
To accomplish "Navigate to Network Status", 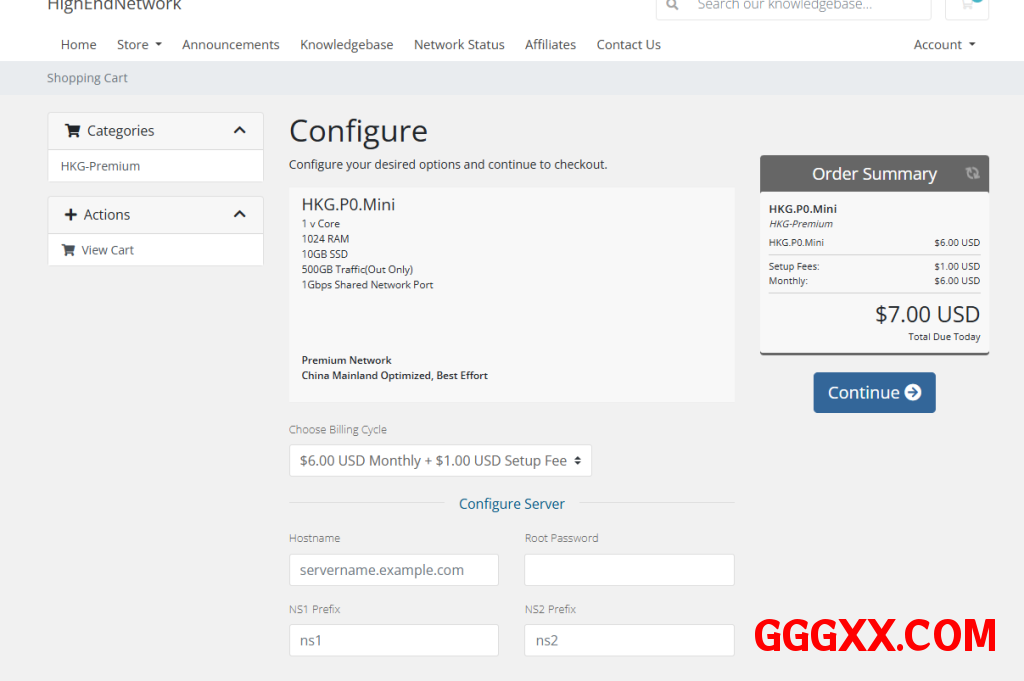I will coord(459,45).
